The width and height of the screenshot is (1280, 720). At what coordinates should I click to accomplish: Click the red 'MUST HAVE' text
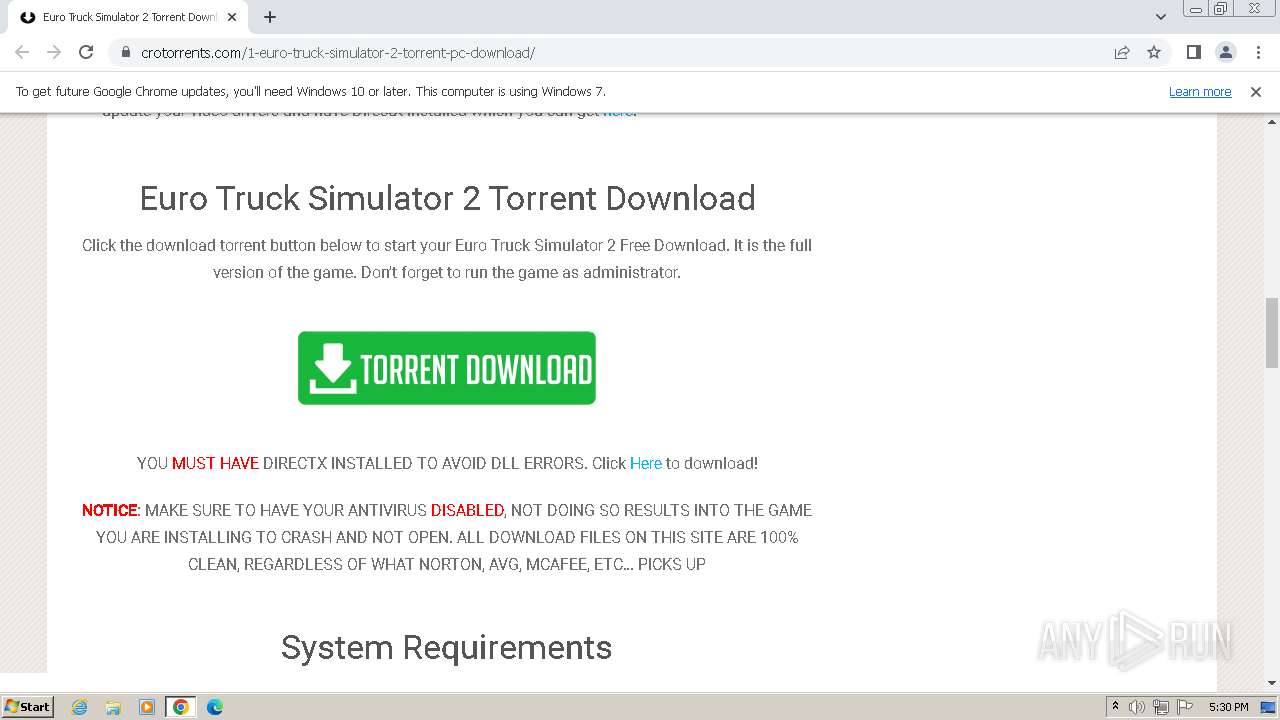tap(215, 463)
